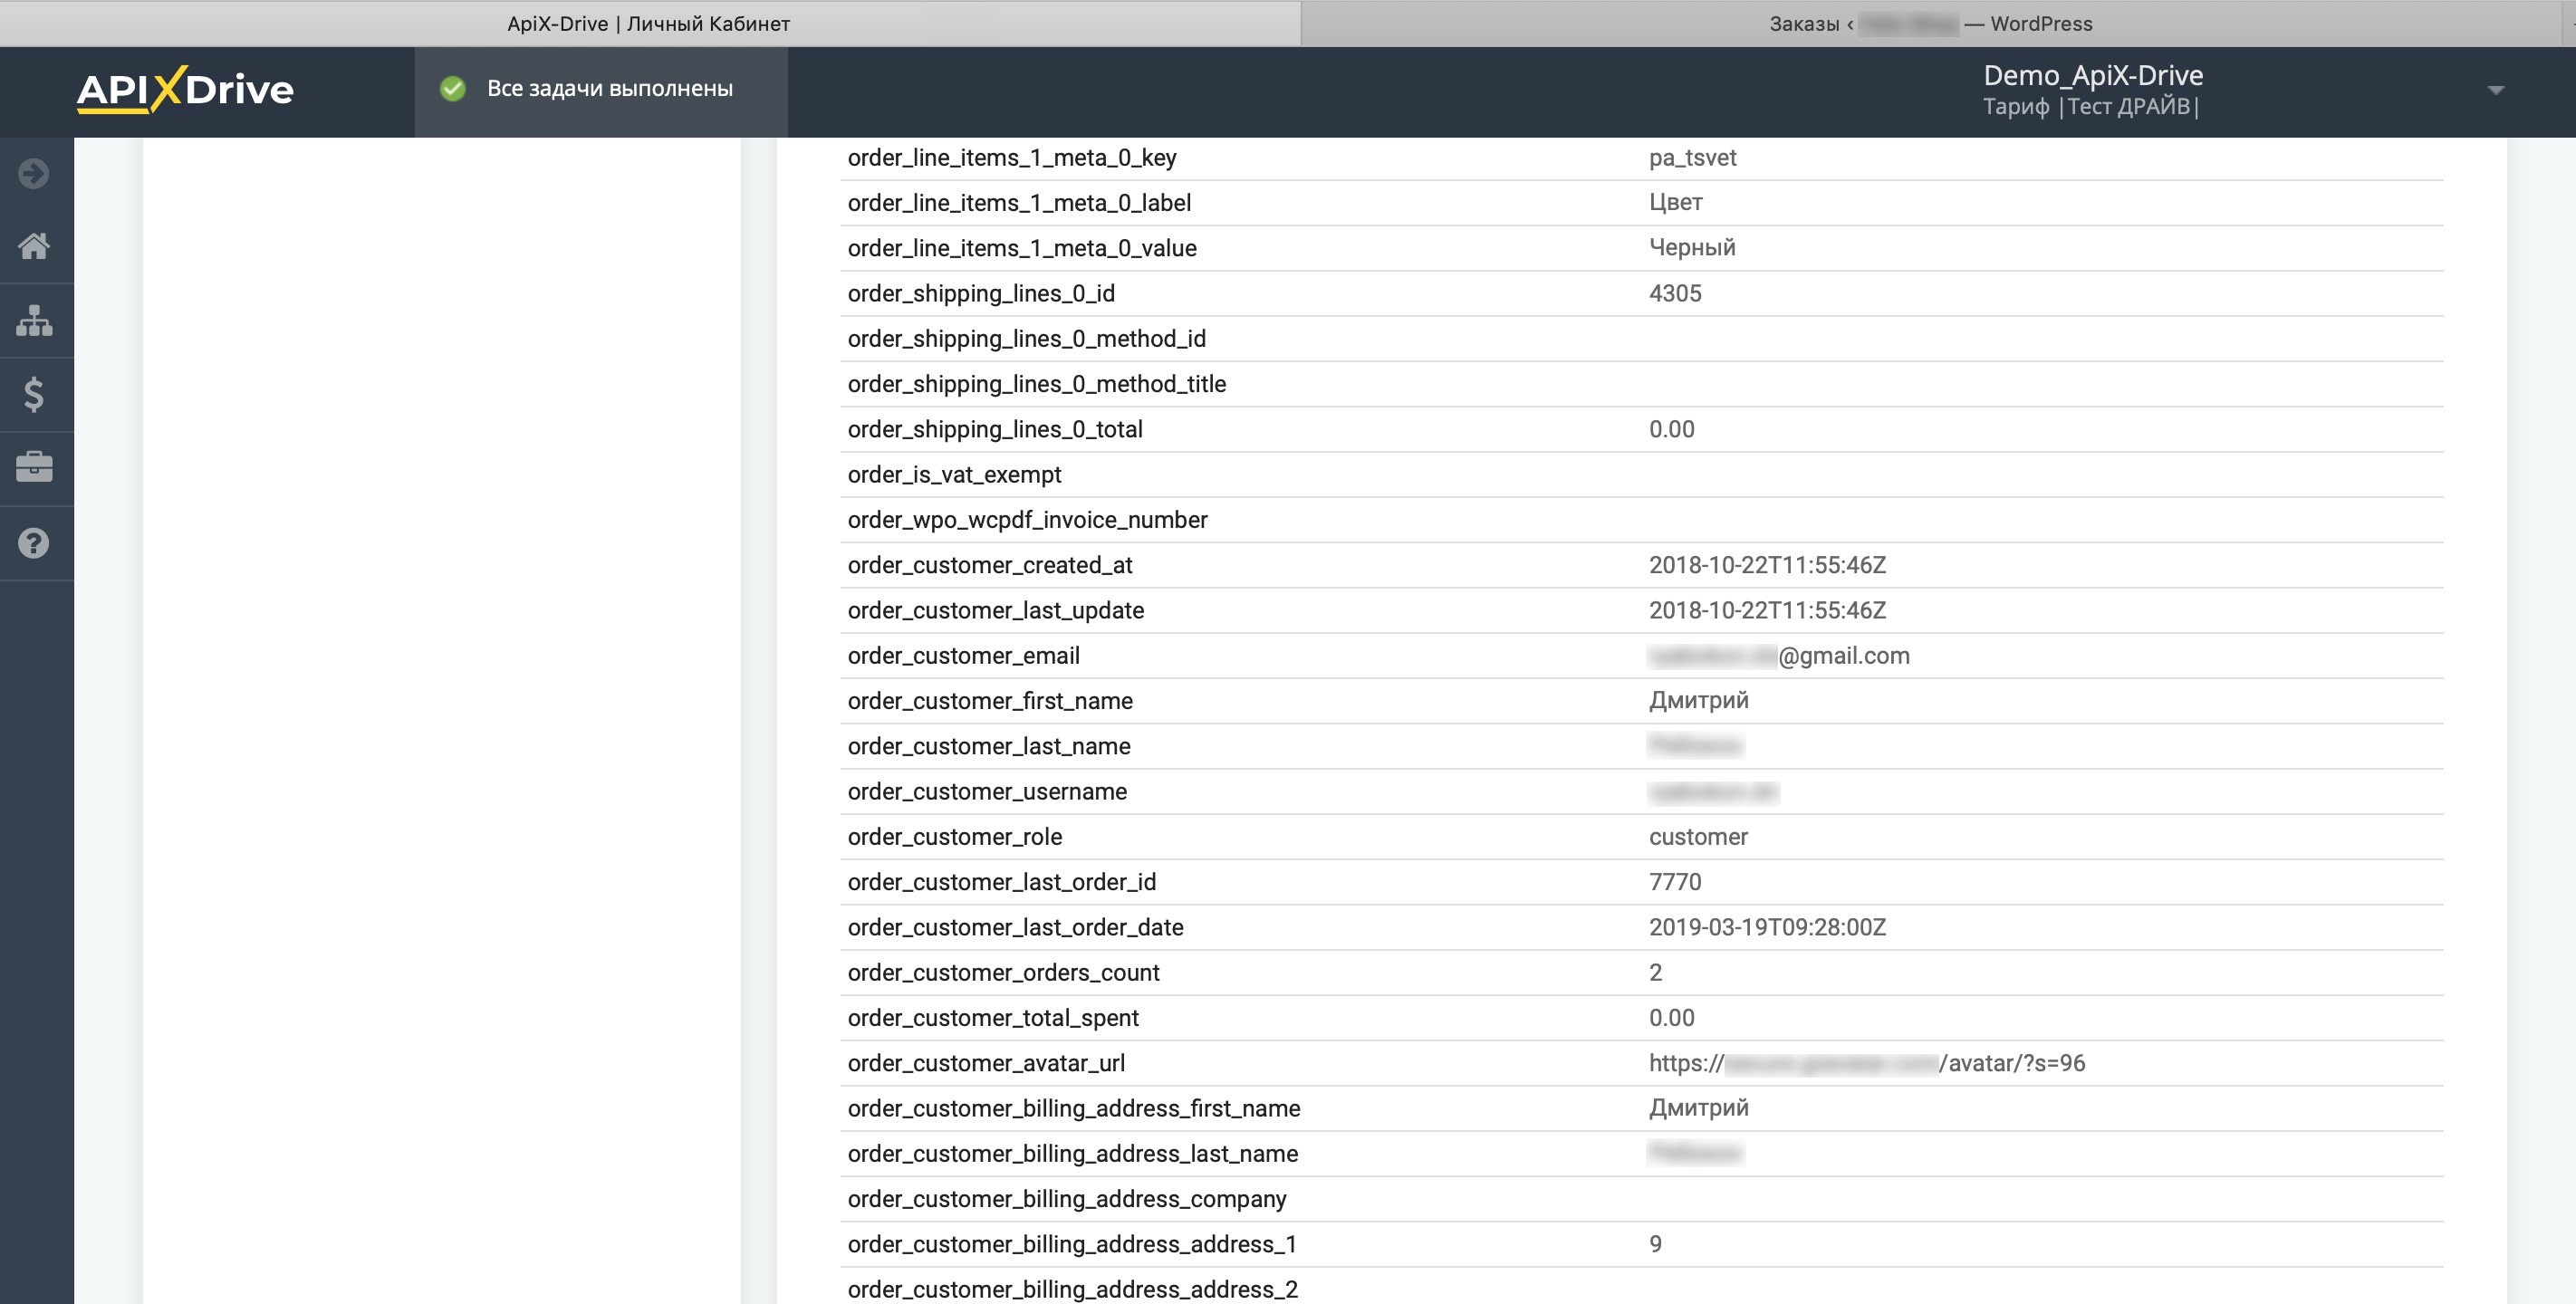
Task: Switch to Заказы WordPress tab
Action: tap(1931, 23)
